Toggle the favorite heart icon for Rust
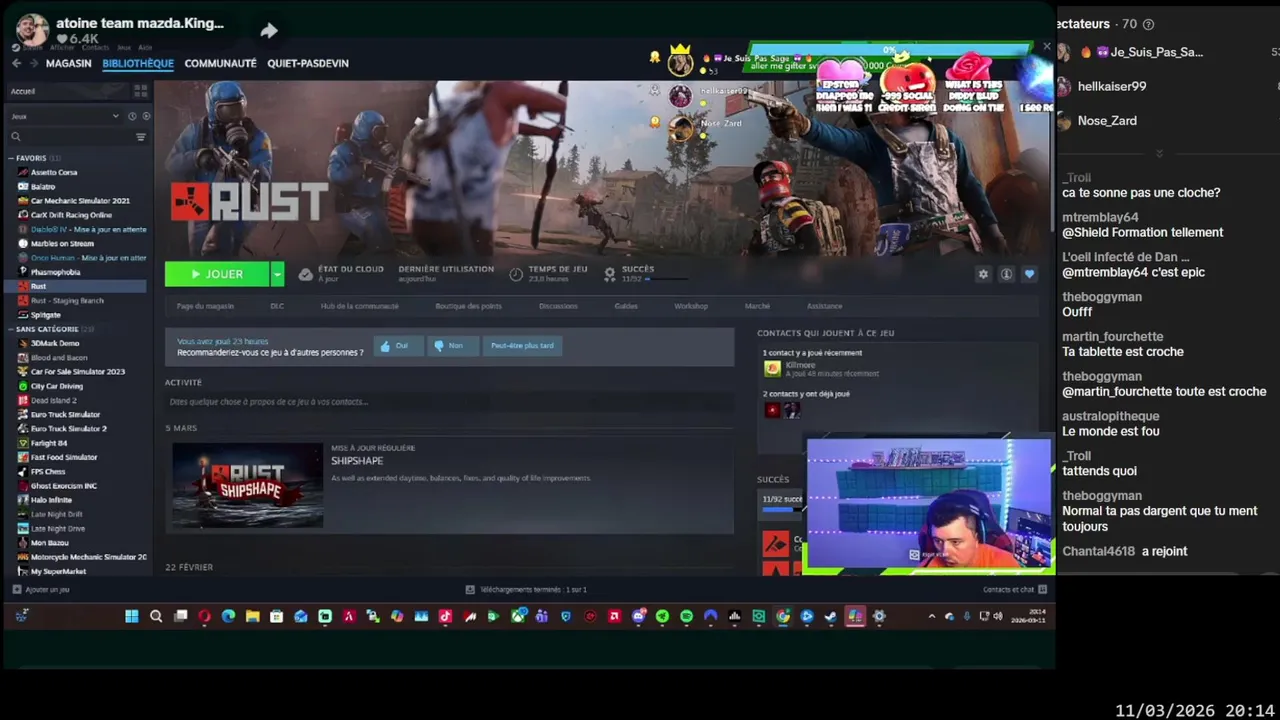The image size is (1280, 720). (x=1029, y=274)
